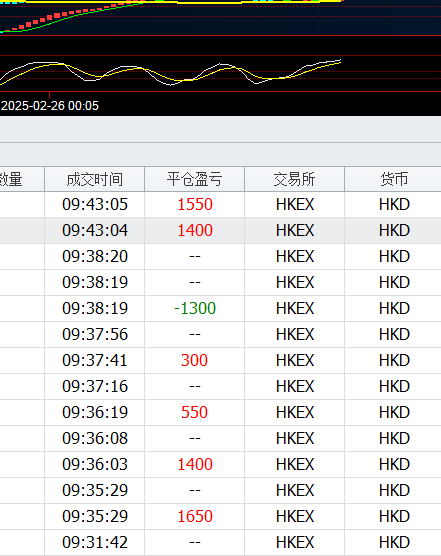
Task: Click the profit value 300
Action: (x=194, y=360)
